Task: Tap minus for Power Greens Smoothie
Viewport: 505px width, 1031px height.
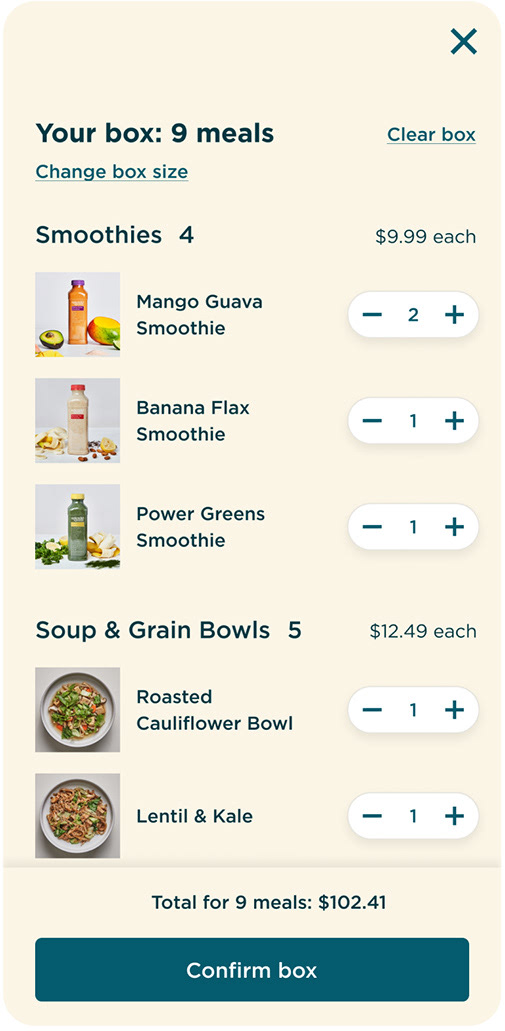Action: point(372,527)
